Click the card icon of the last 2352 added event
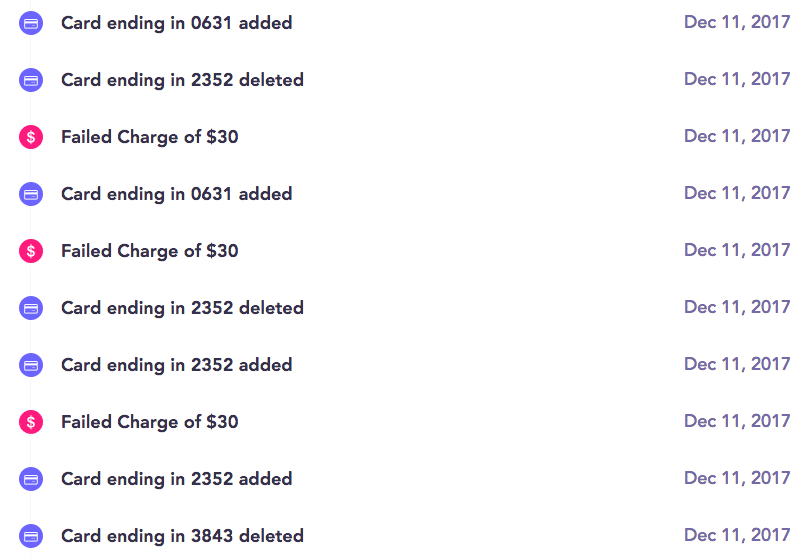 (31, 479)
